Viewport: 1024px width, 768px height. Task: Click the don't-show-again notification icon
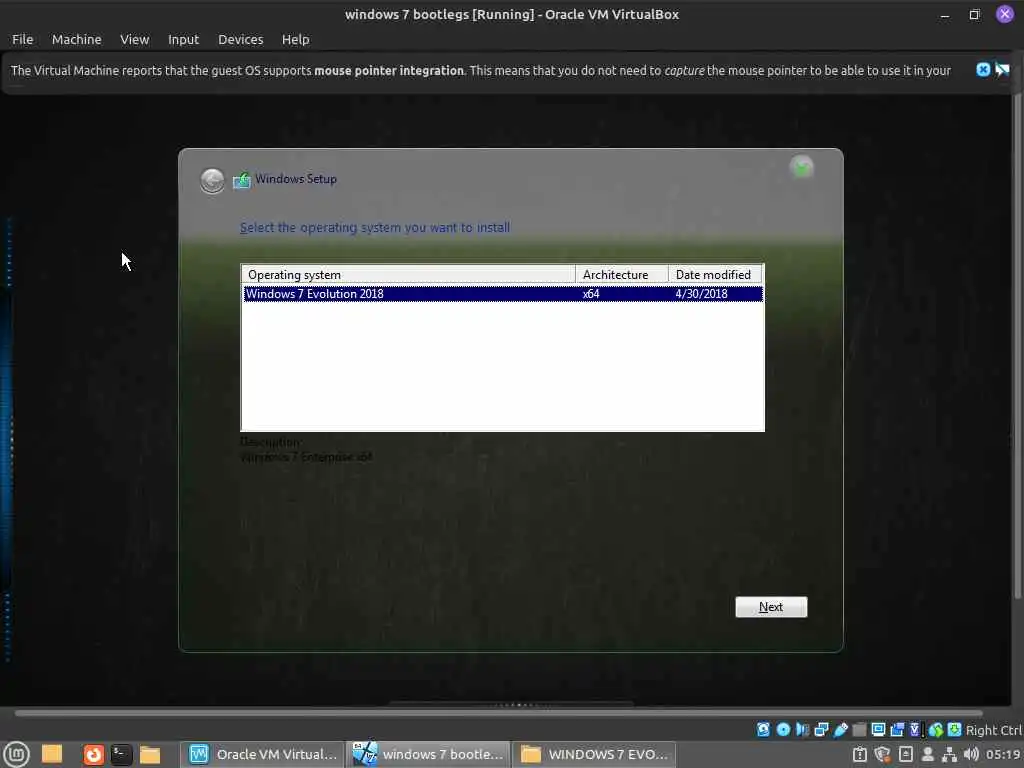[1002, 70]
